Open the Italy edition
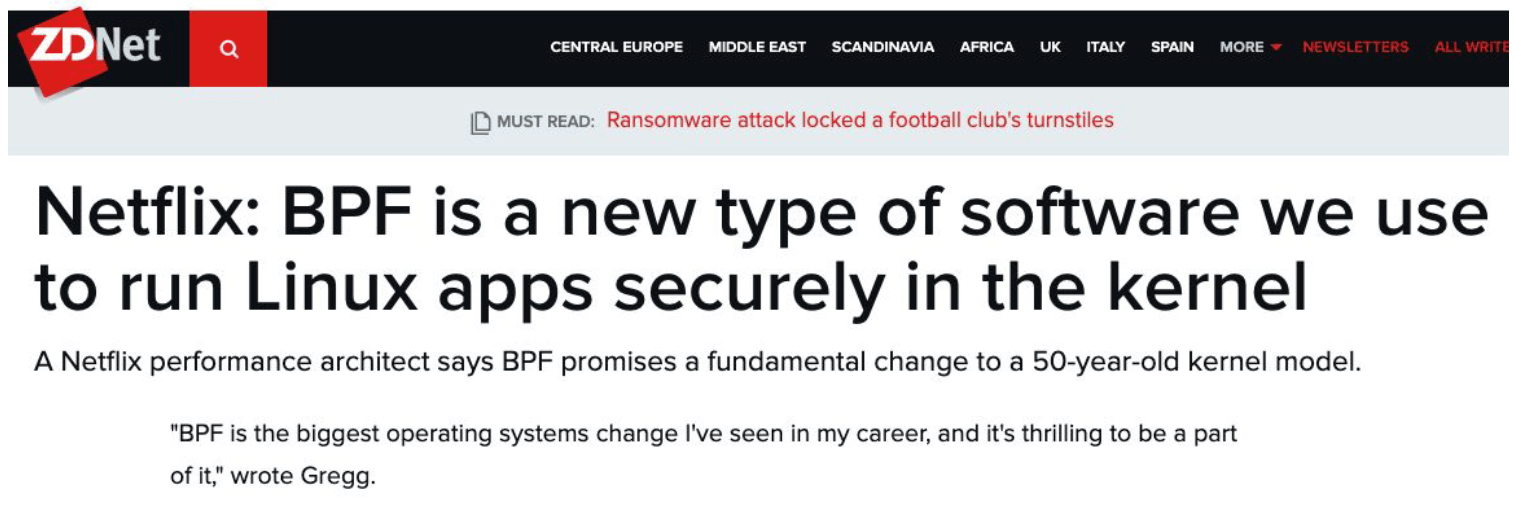Viewport: 1521px width, 509px height. [x=1105, y=47]
